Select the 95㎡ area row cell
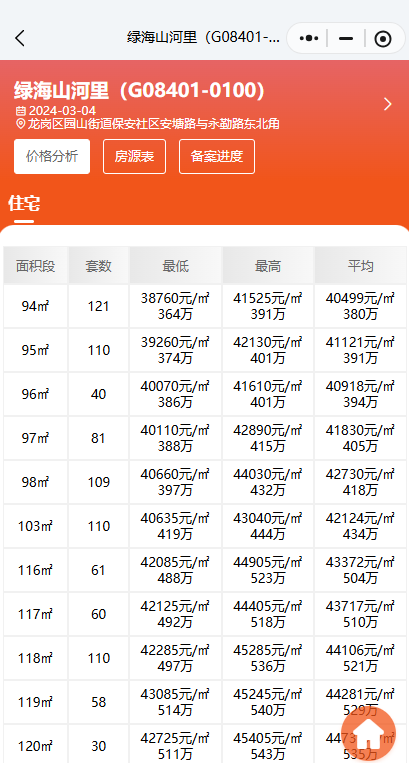The image size is (409, 763). click(36, 350)
